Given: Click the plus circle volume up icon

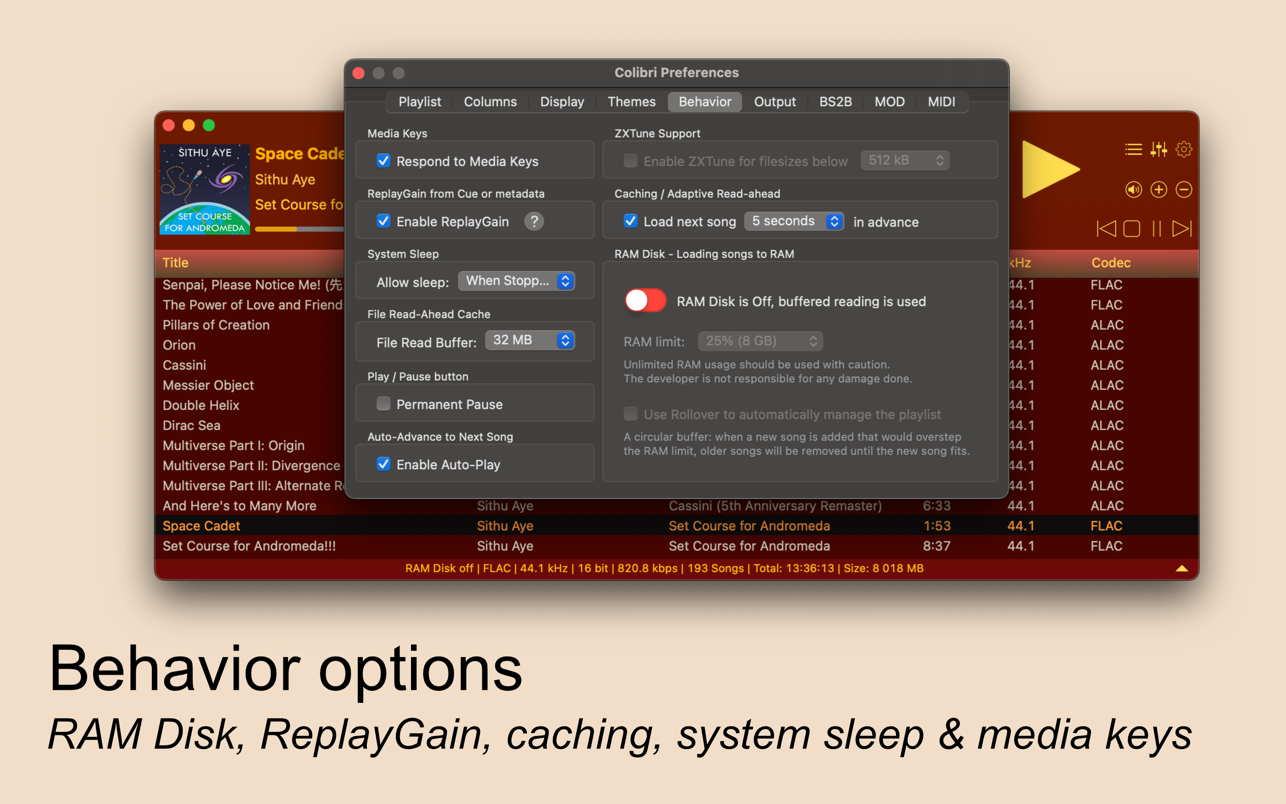Looking at the screenshot, I should tap(1159, 190).
